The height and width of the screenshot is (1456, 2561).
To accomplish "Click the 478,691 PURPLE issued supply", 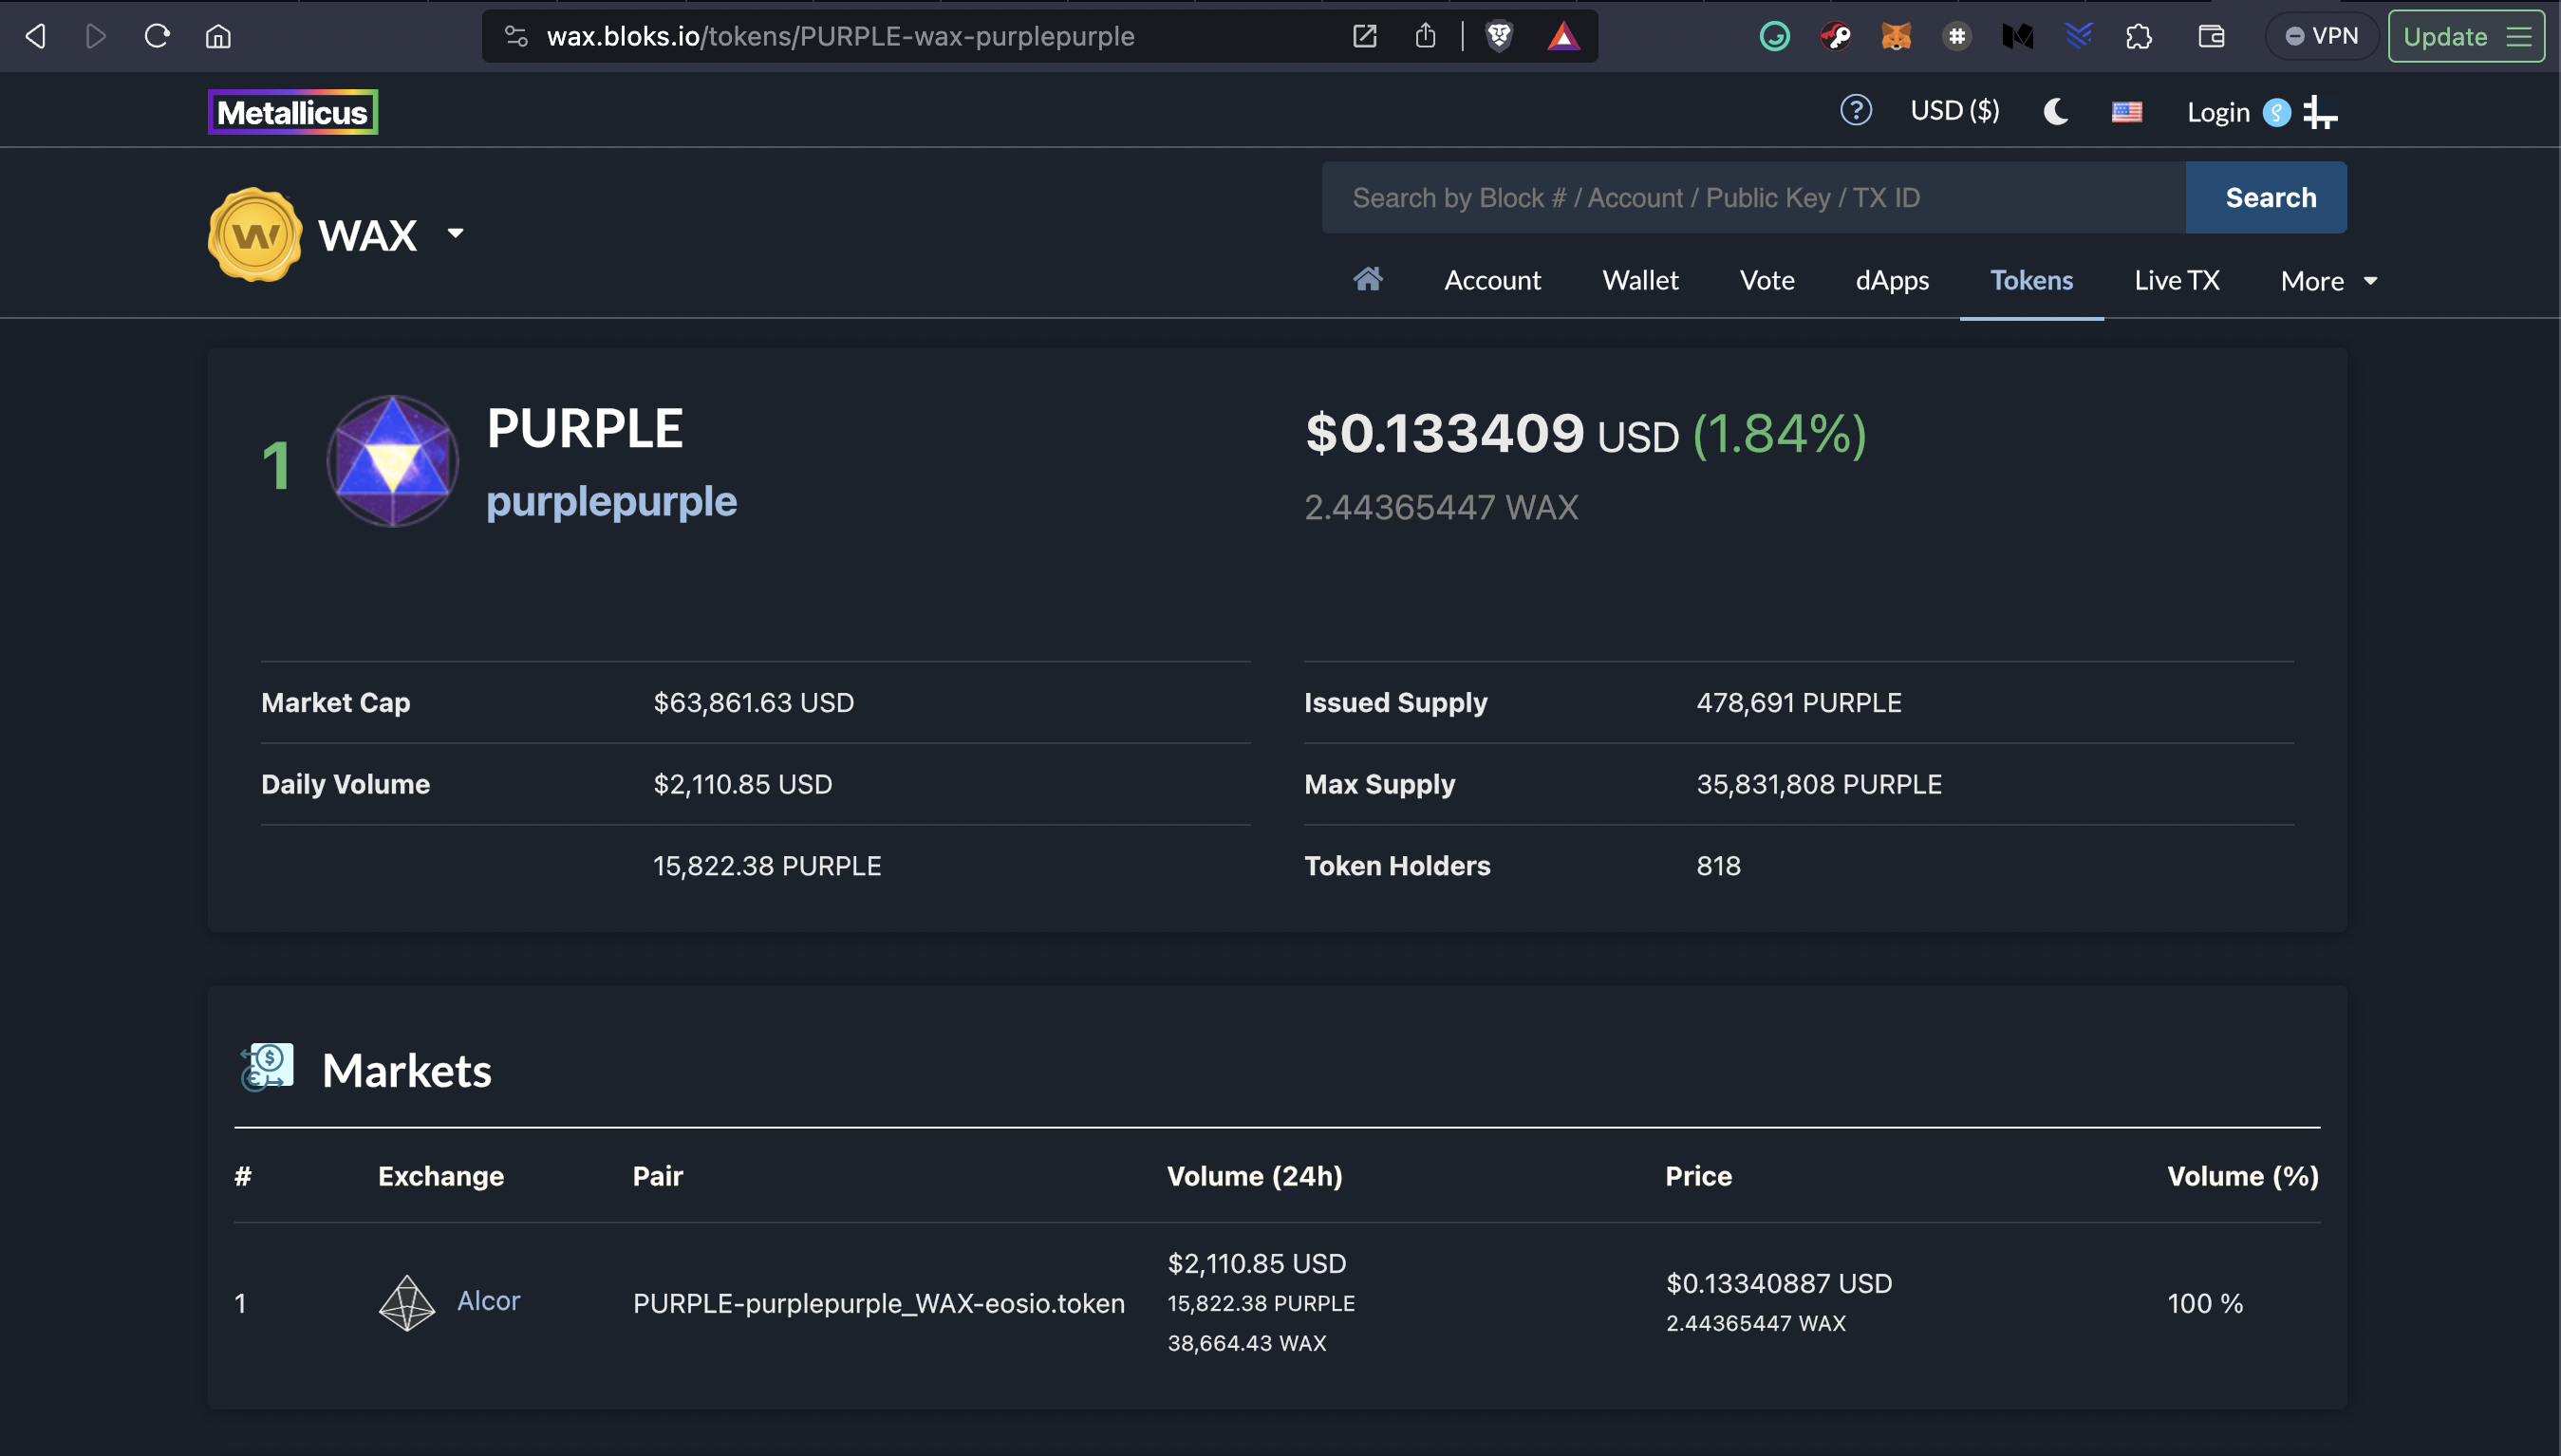I will pos(1798,703).
